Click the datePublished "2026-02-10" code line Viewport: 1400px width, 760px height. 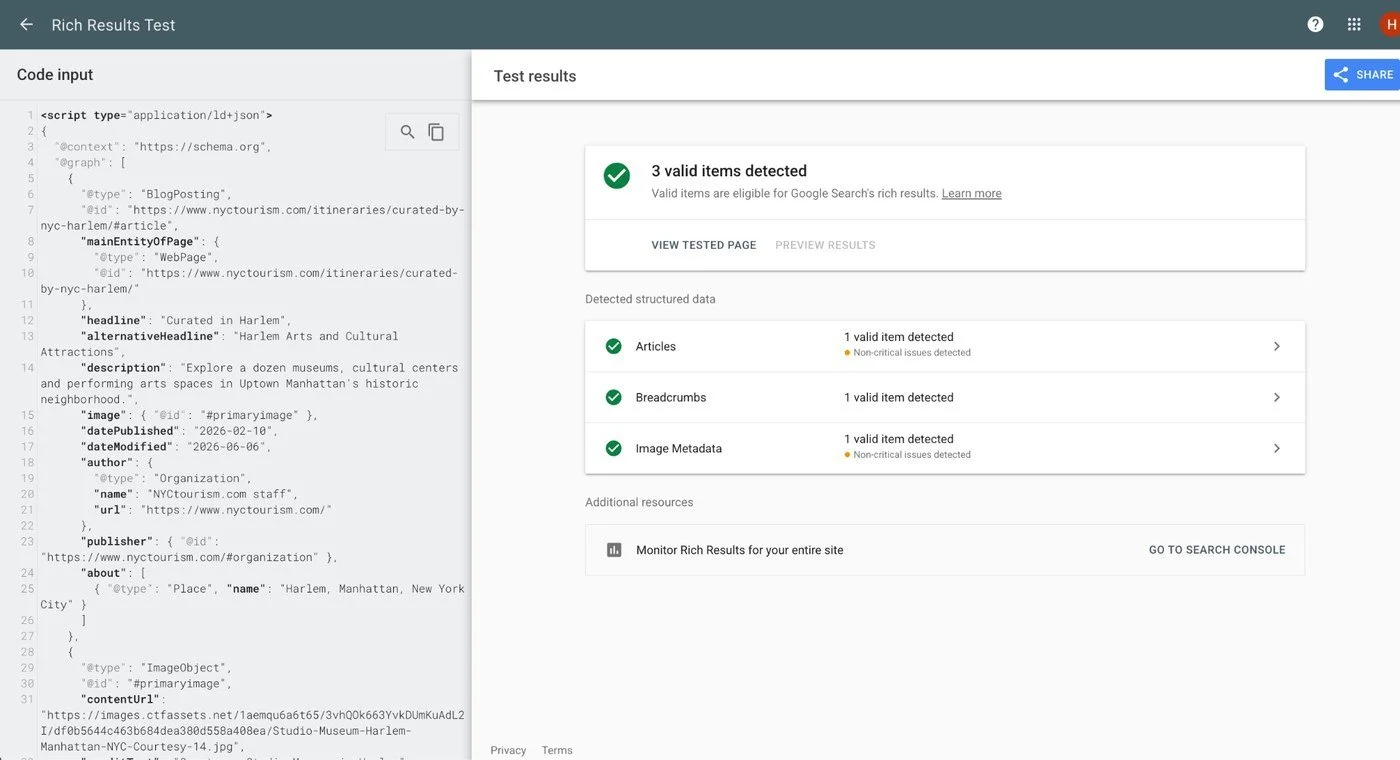point(180,431)
